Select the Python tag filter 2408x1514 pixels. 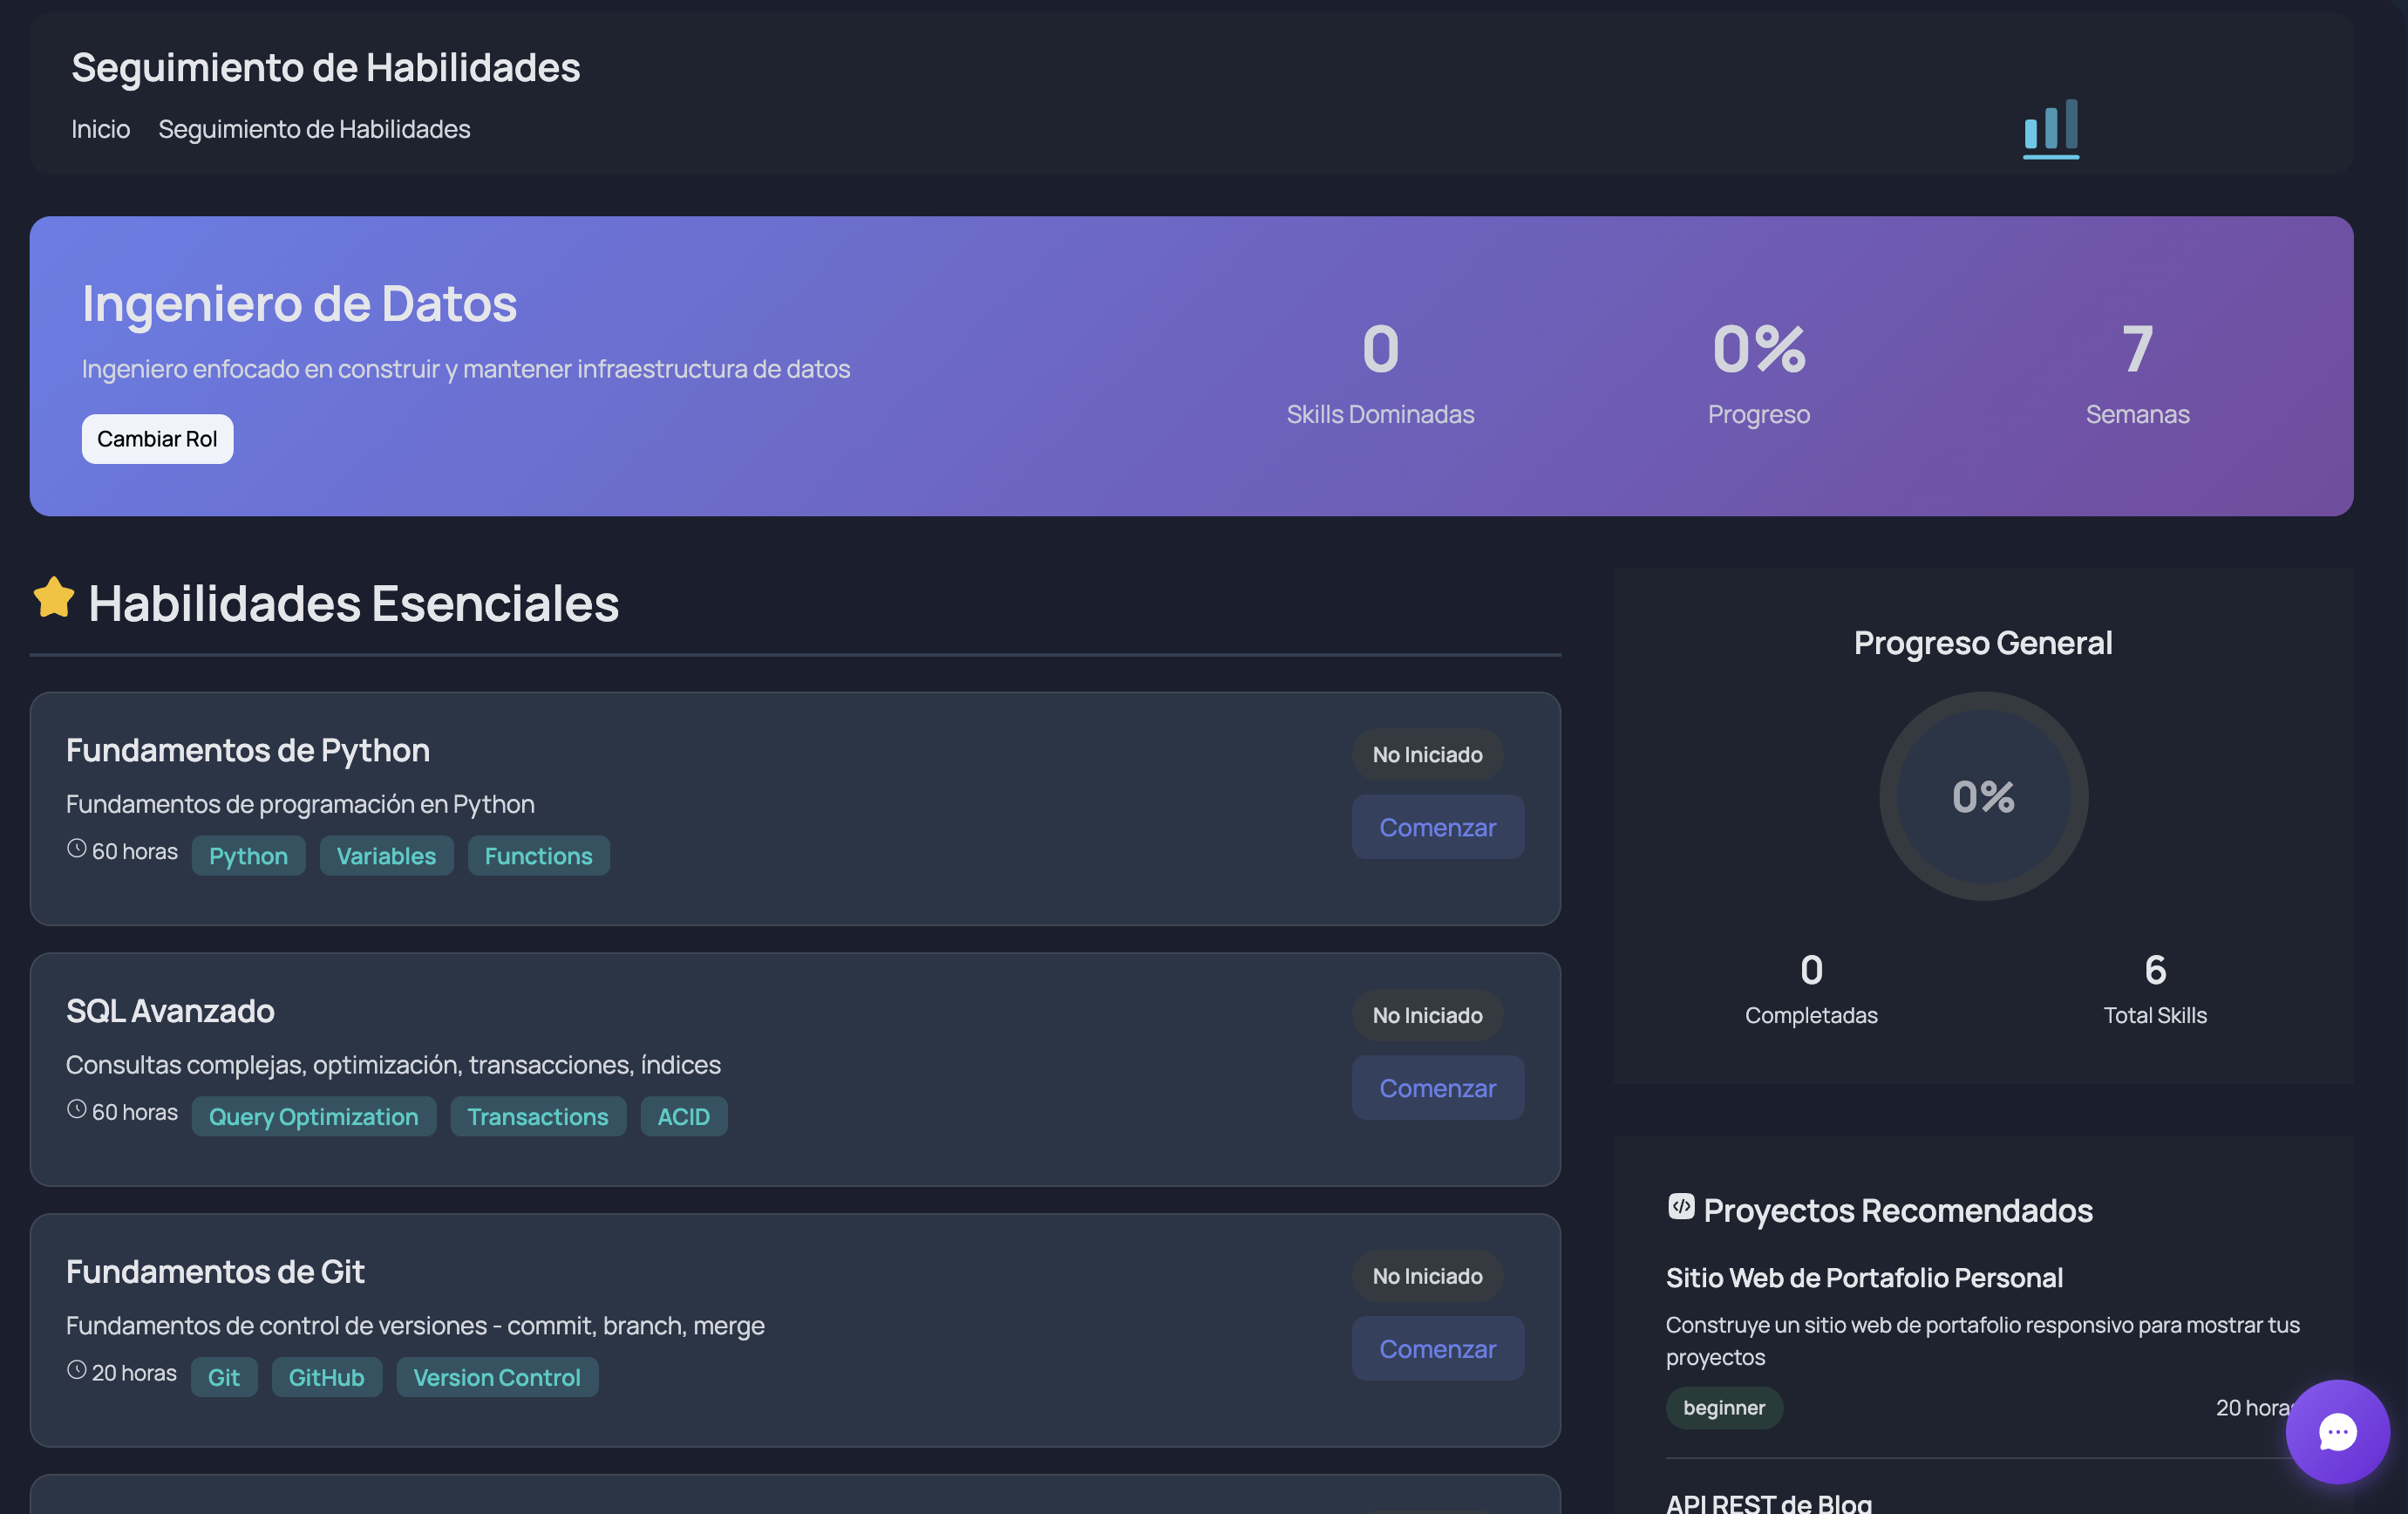coord(248,855)
